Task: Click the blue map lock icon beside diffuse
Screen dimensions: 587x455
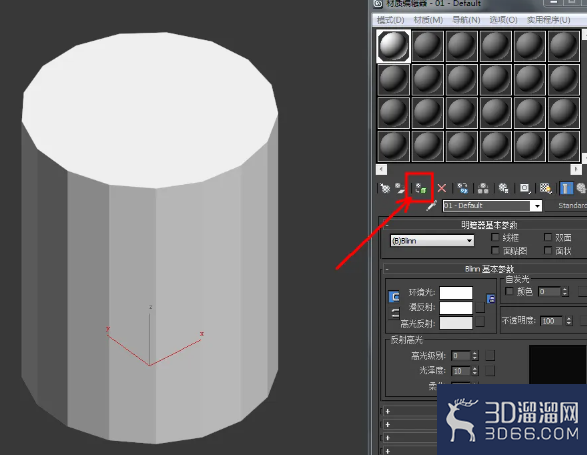Action: tap(491, 298)
